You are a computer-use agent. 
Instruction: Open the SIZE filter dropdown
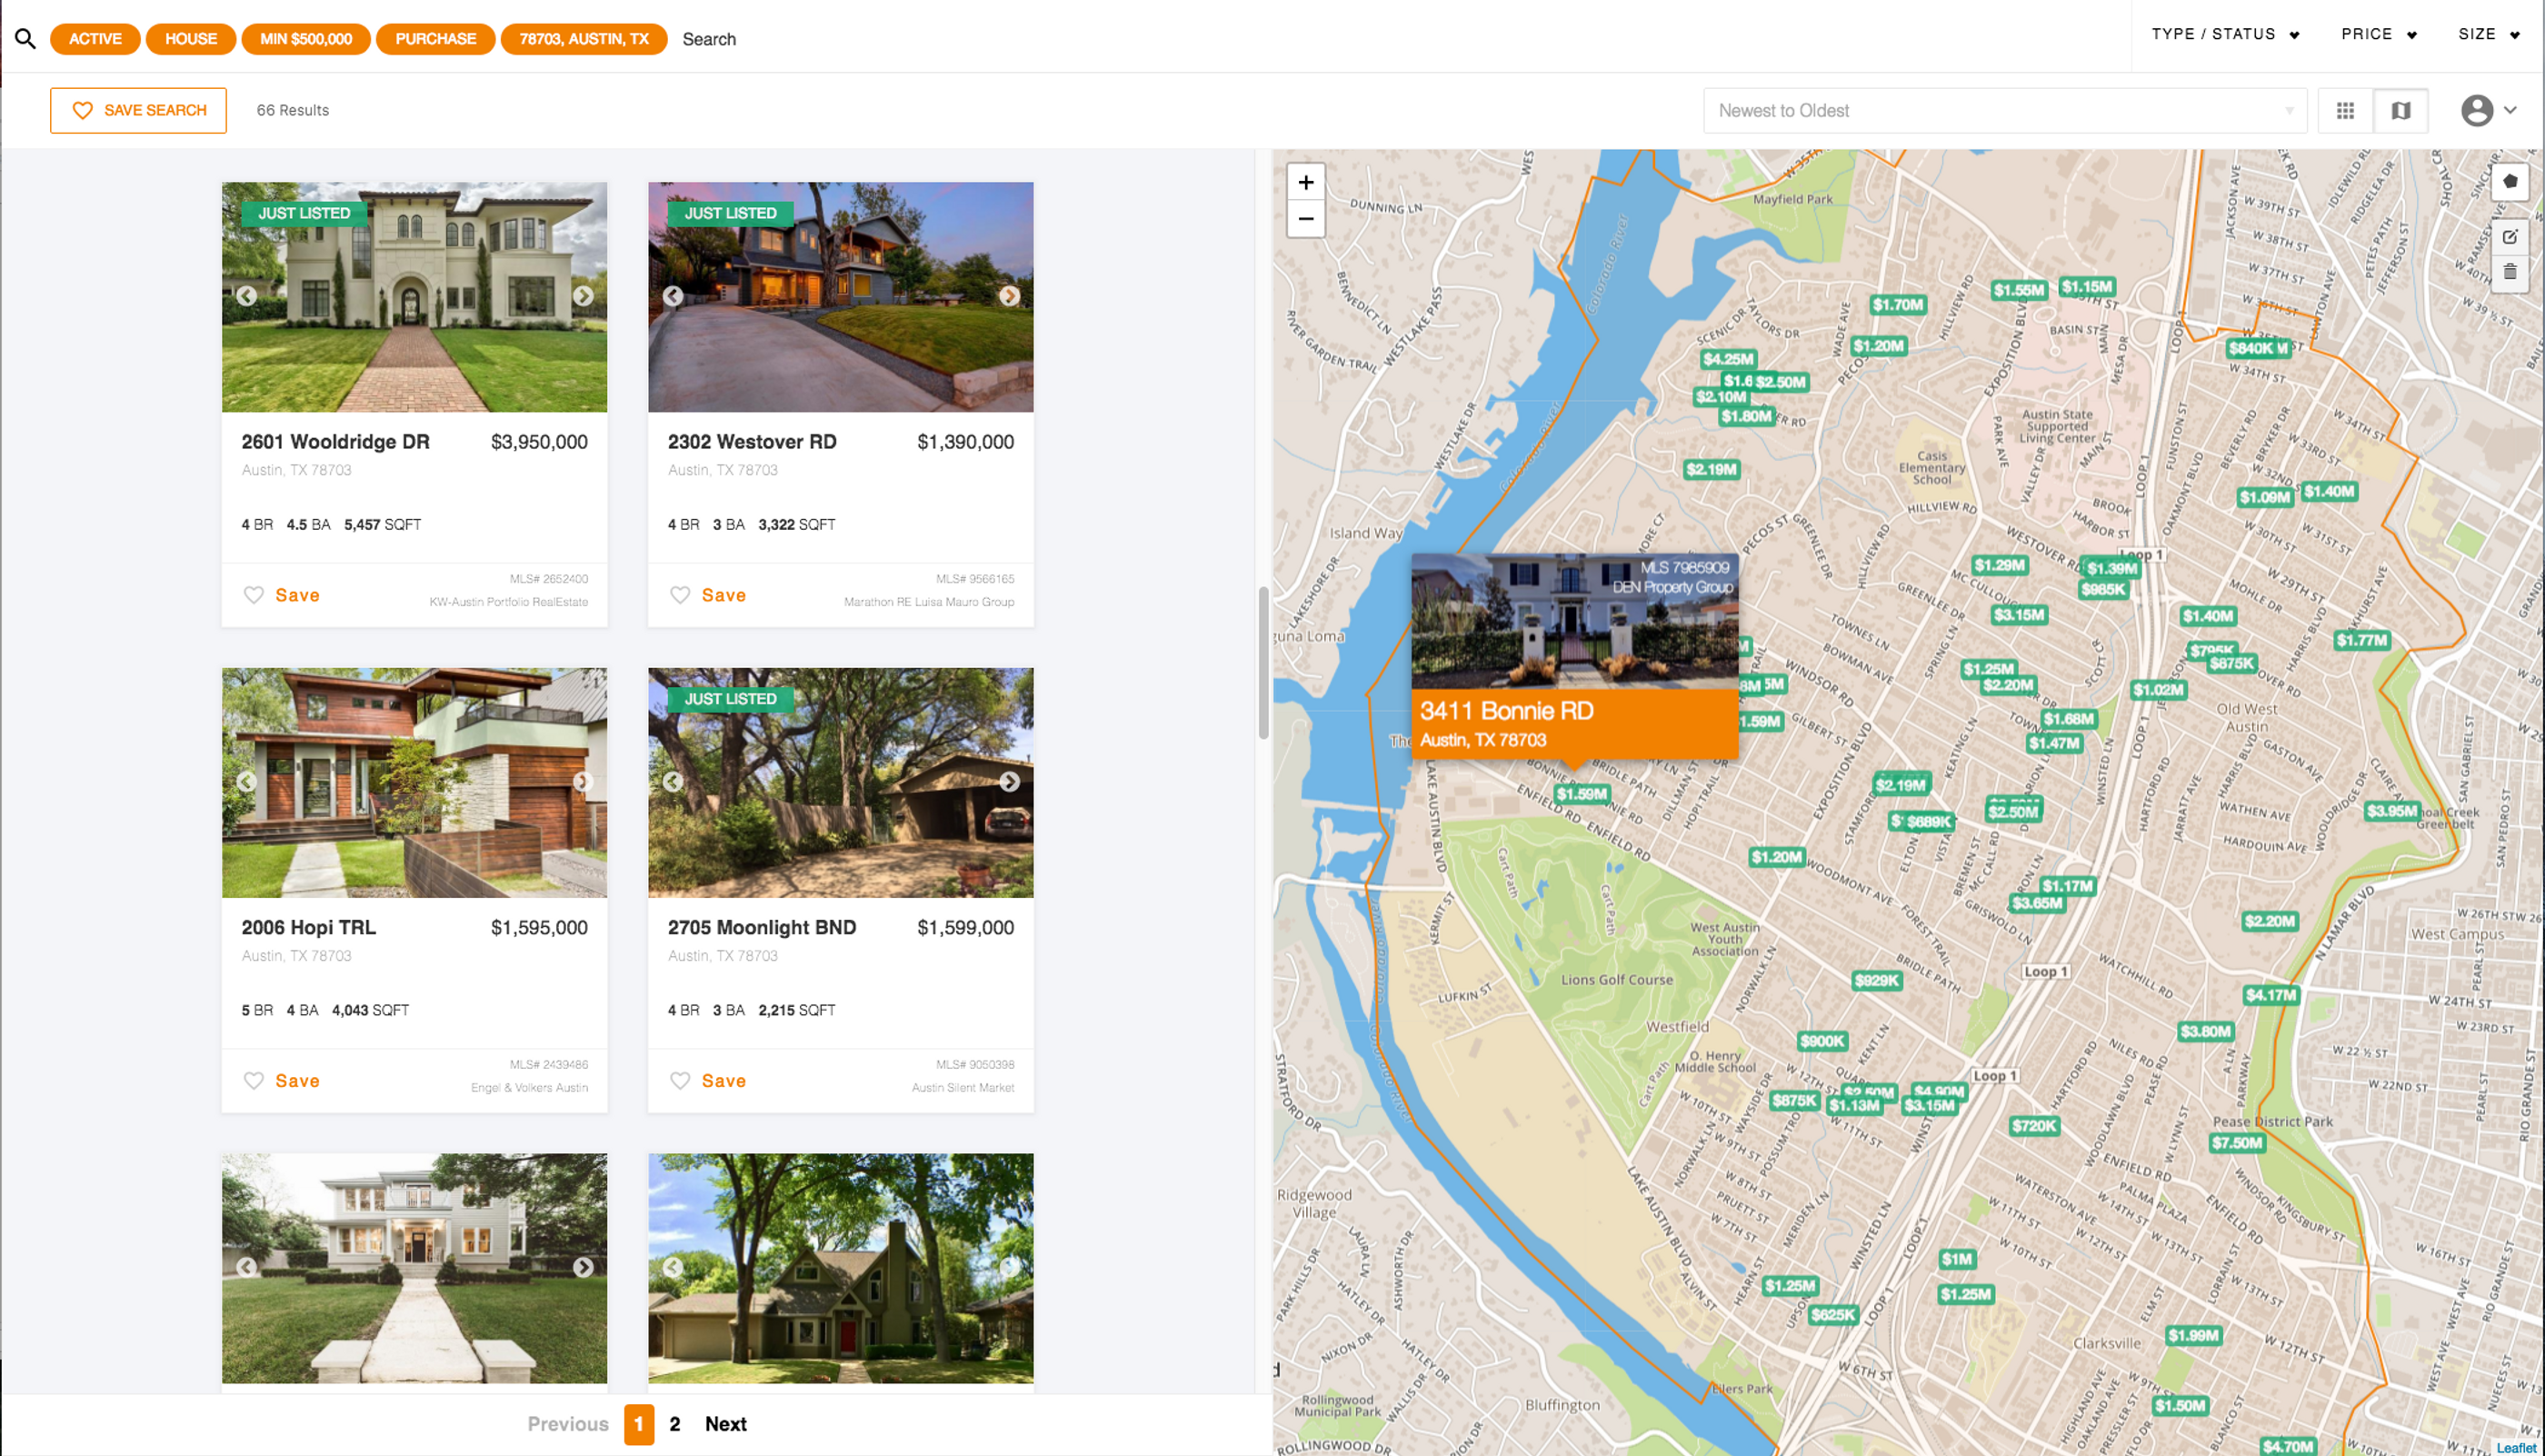(2488, 34)
